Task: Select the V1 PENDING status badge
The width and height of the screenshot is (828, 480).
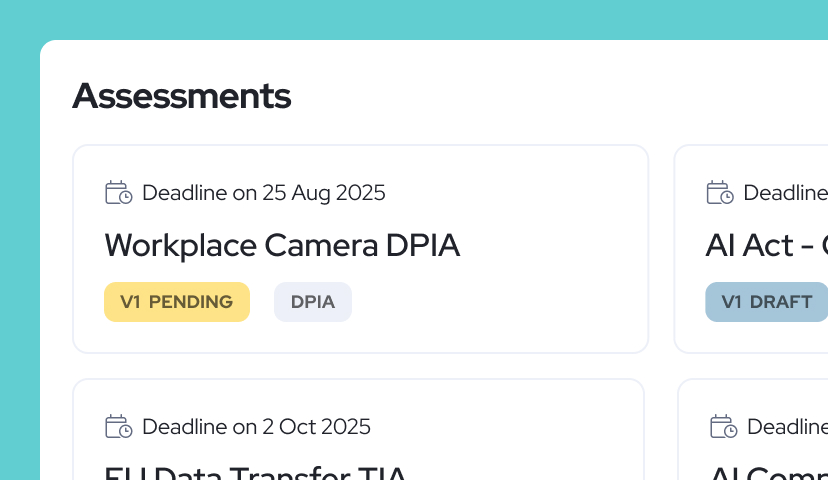Action: [x=177, y=302]
